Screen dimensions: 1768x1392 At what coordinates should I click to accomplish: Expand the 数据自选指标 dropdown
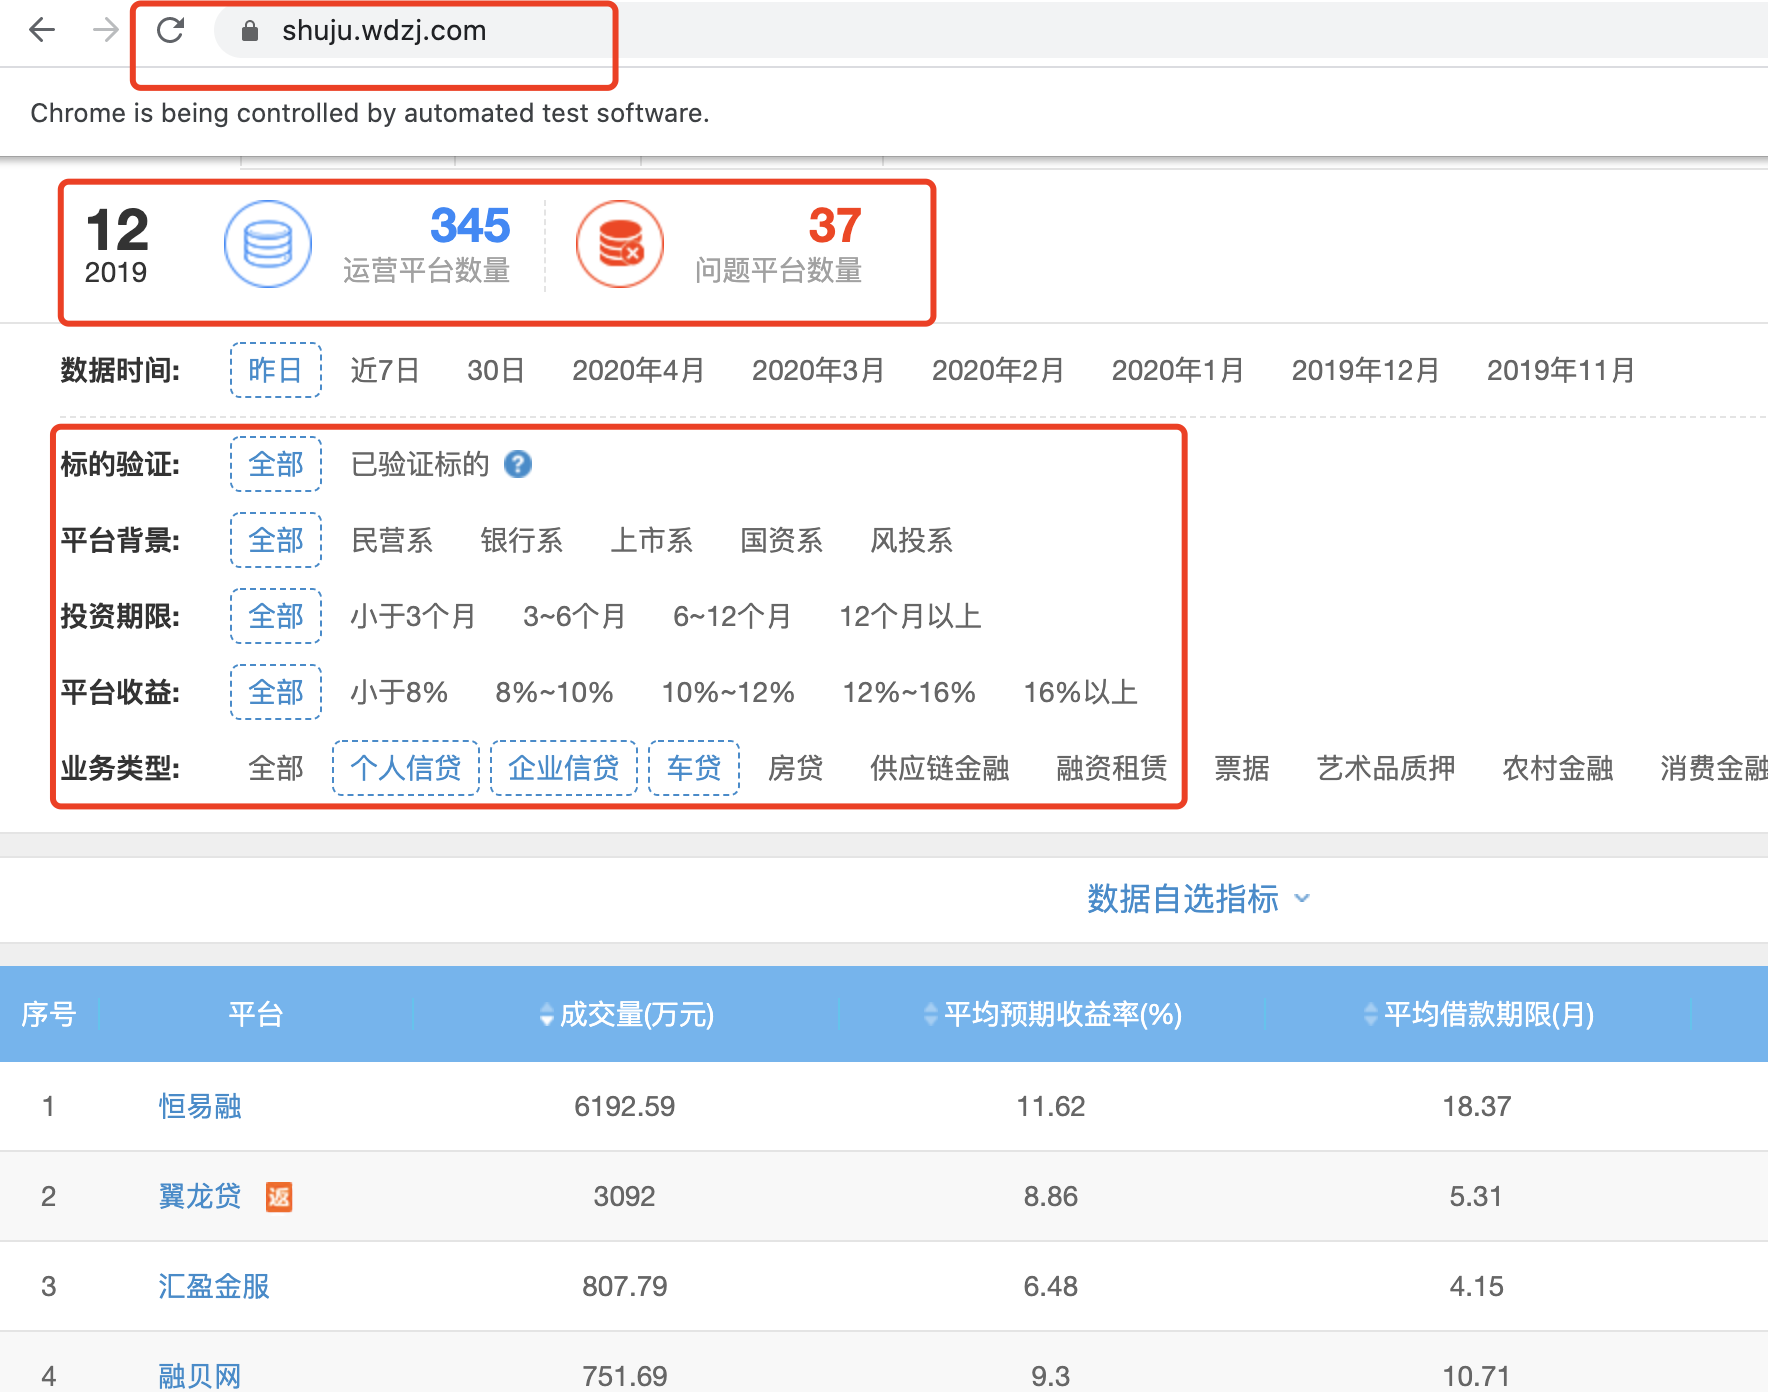[x=1198, y=898]
